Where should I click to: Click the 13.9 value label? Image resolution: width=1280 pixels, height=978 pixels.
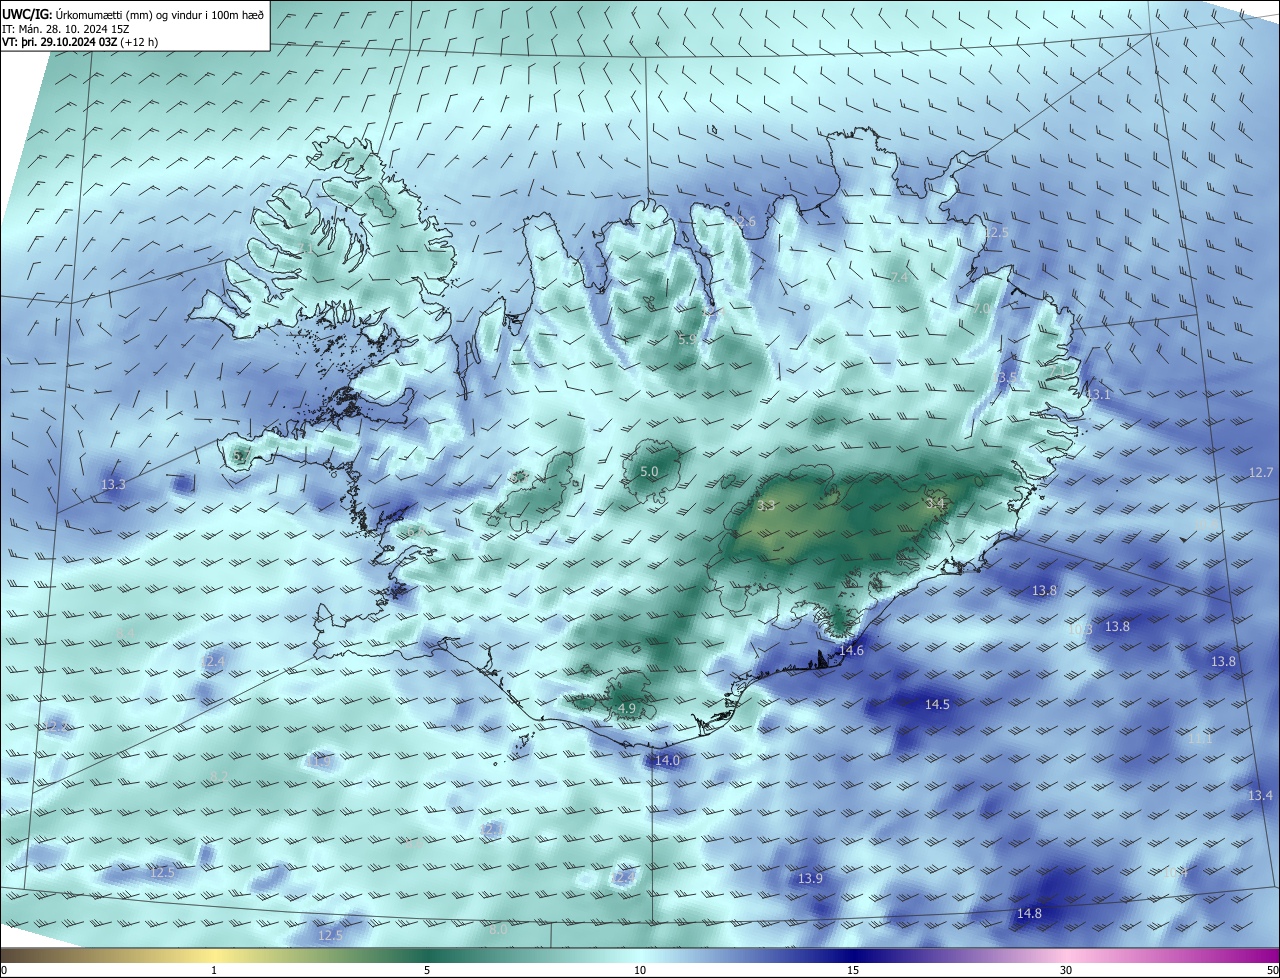810,878
